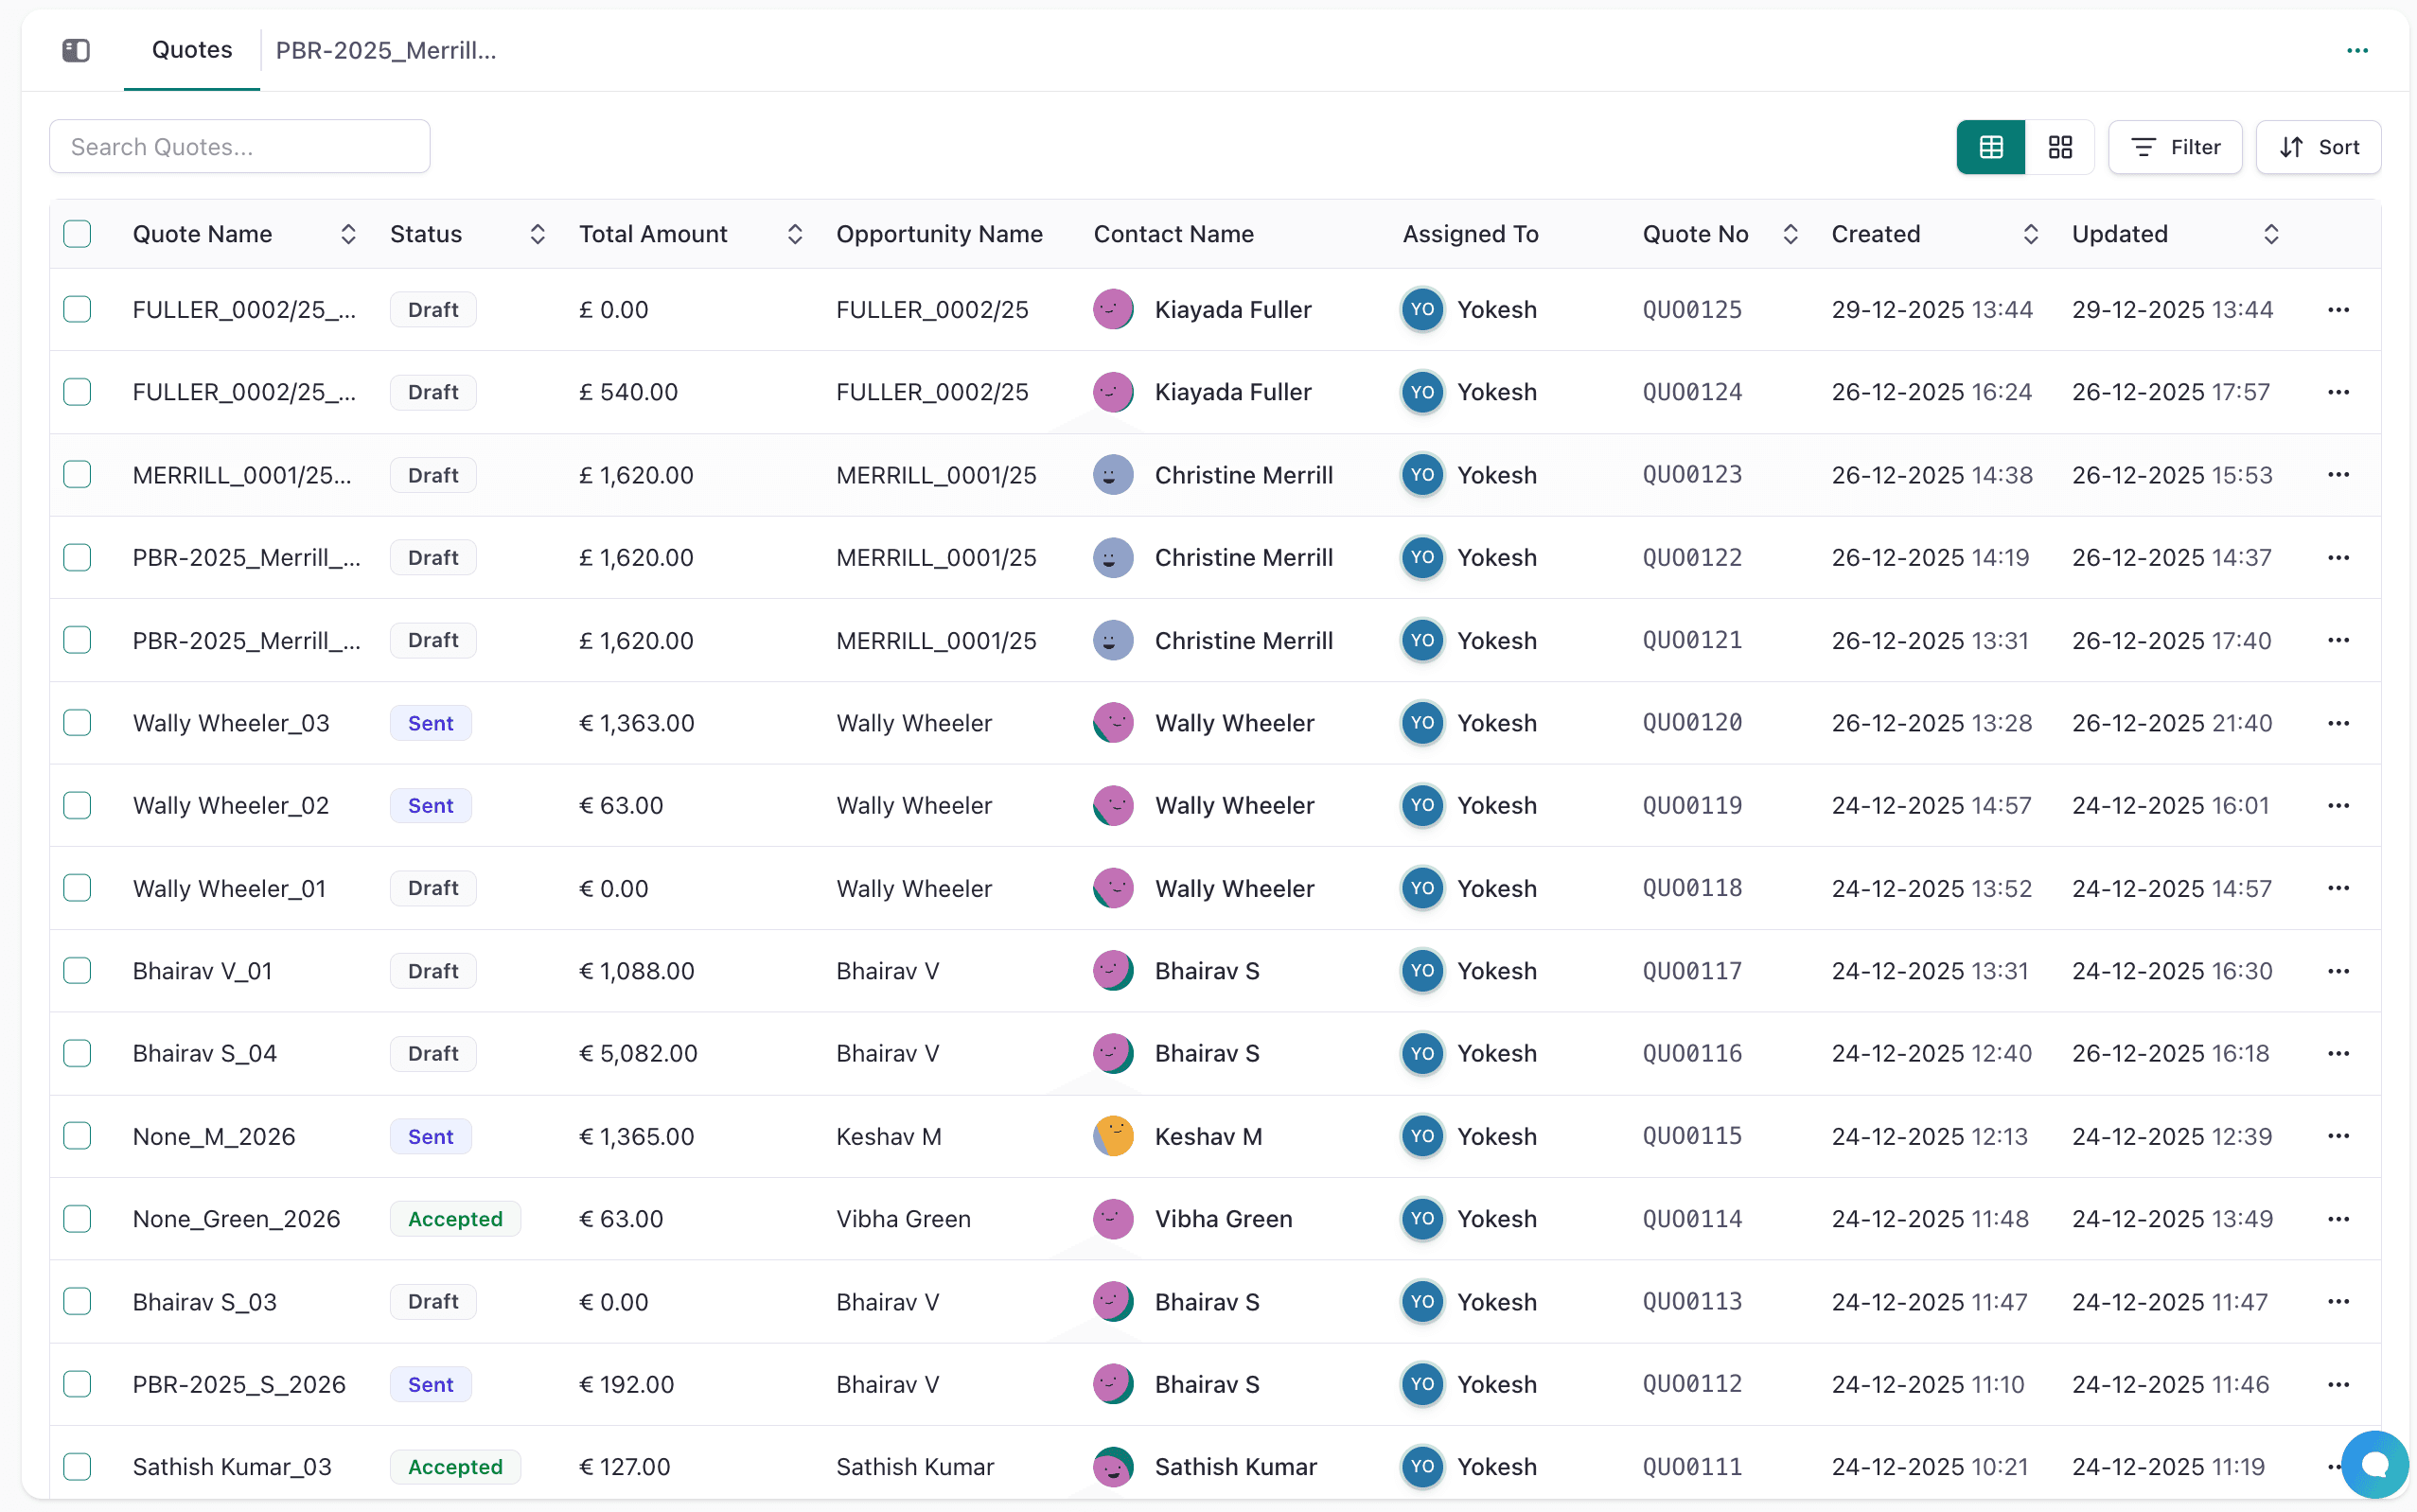This screenshot has width=2417, height=1512.
Task: Sort by Created column arrows
Action: point(2030,234)
